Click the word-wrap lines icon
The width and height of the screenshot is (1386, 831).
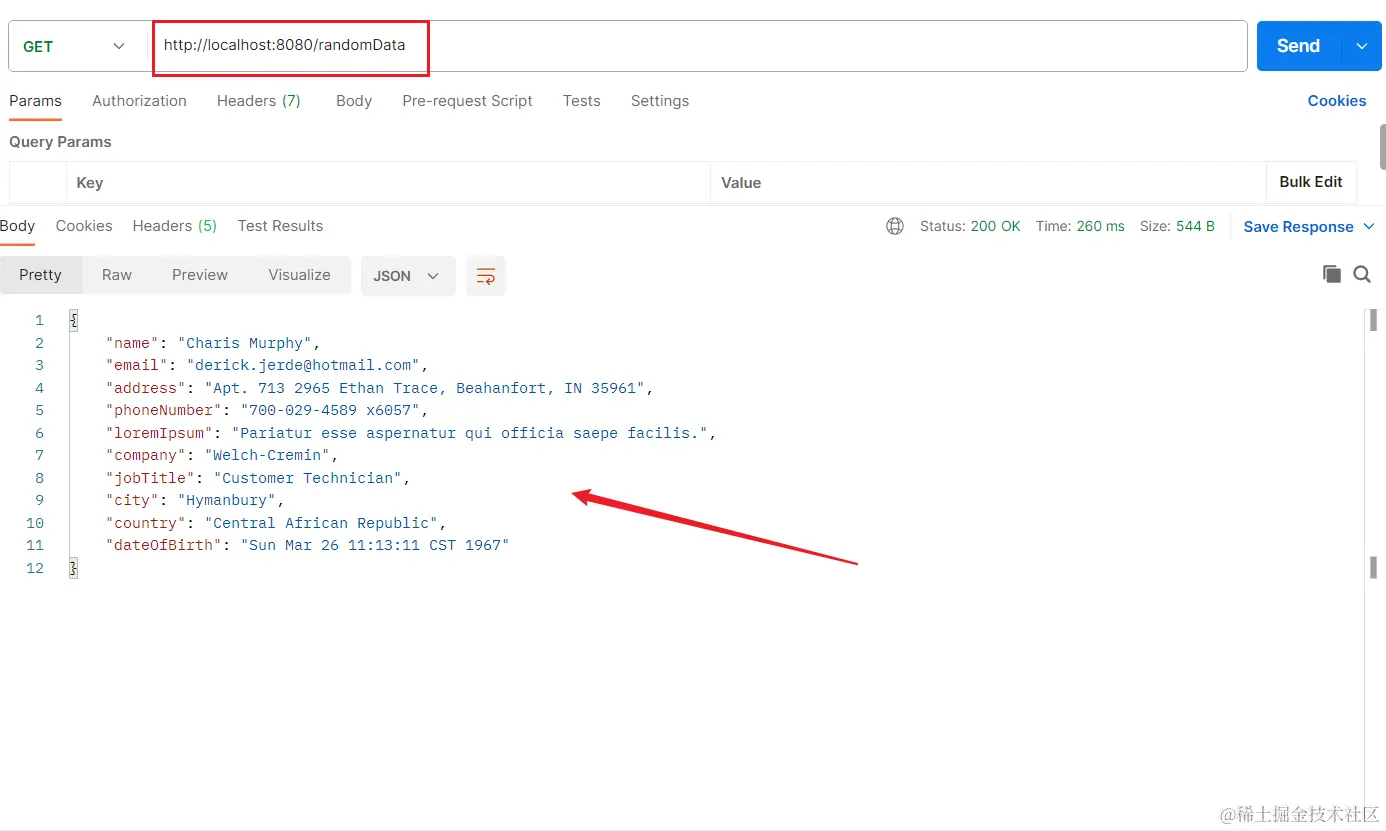[x=486, y=276]
